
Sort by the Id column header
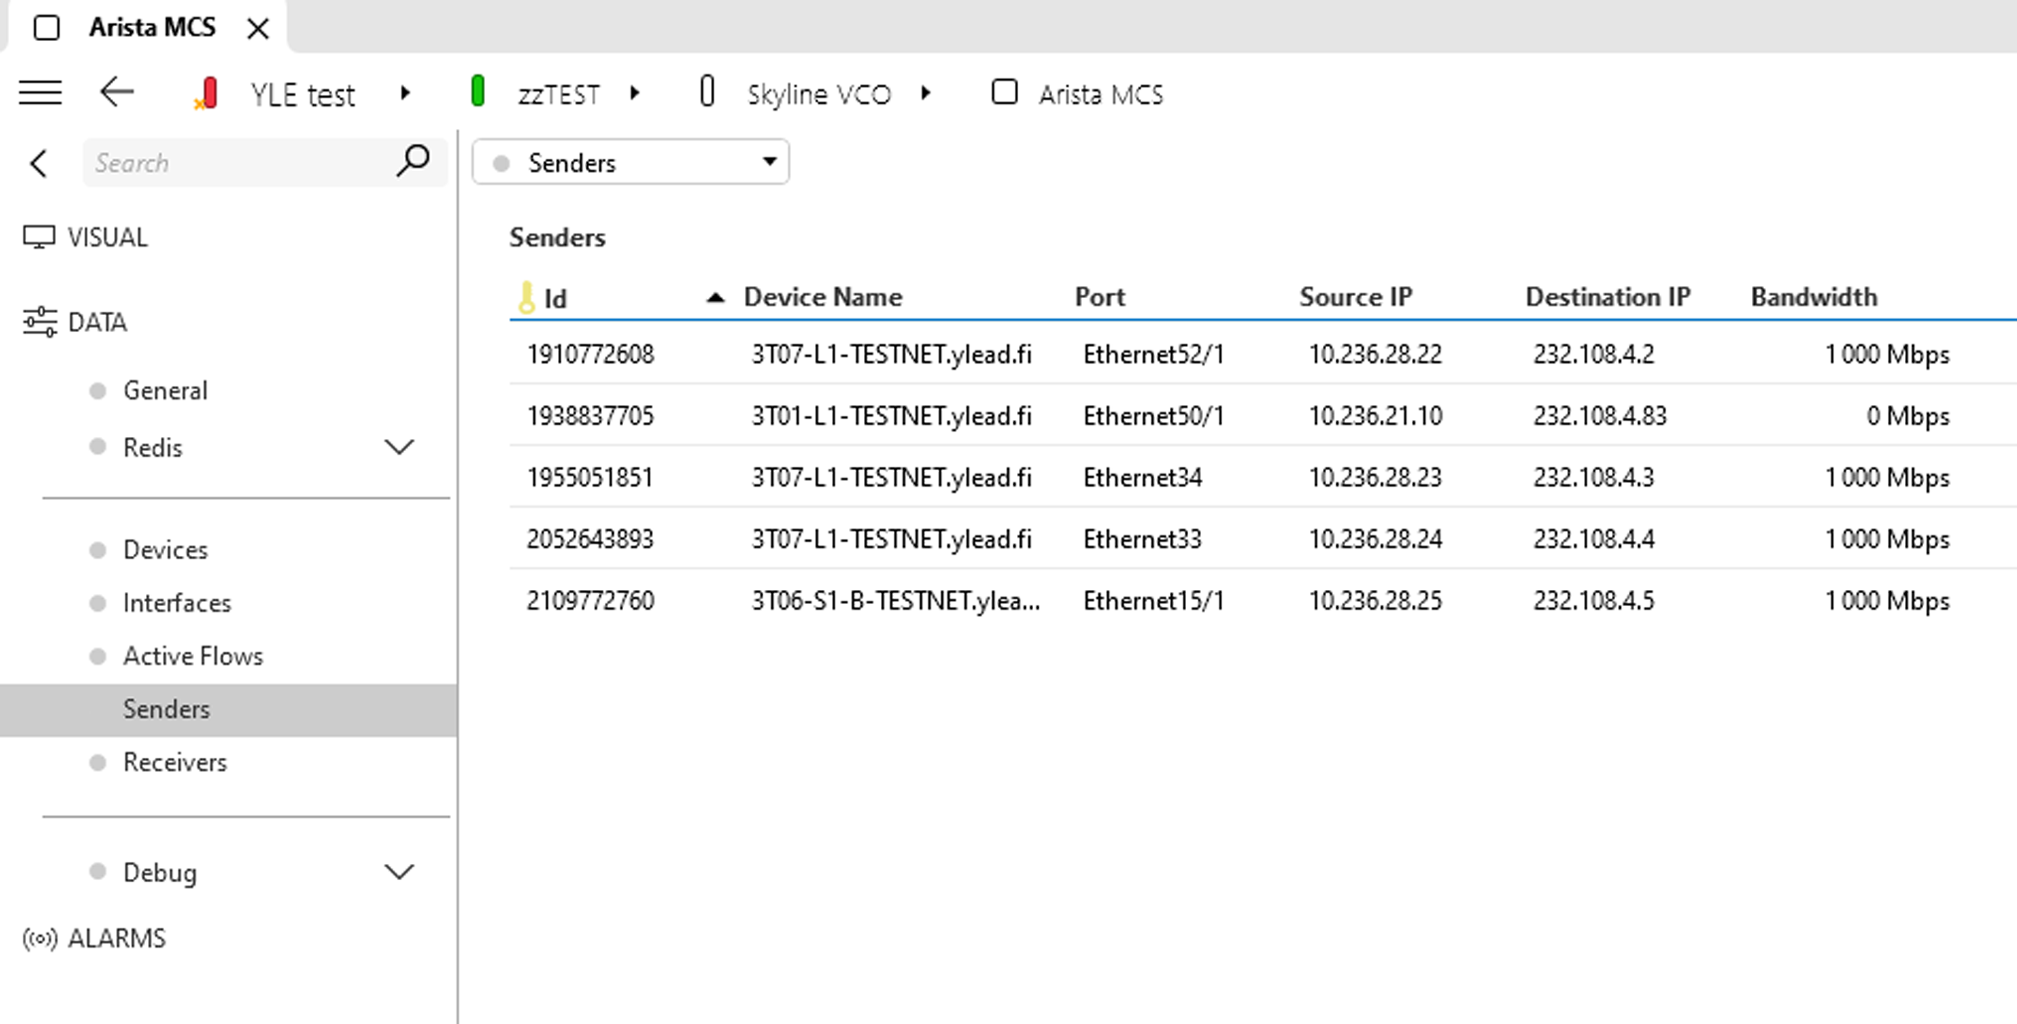(x=555, y=298)
